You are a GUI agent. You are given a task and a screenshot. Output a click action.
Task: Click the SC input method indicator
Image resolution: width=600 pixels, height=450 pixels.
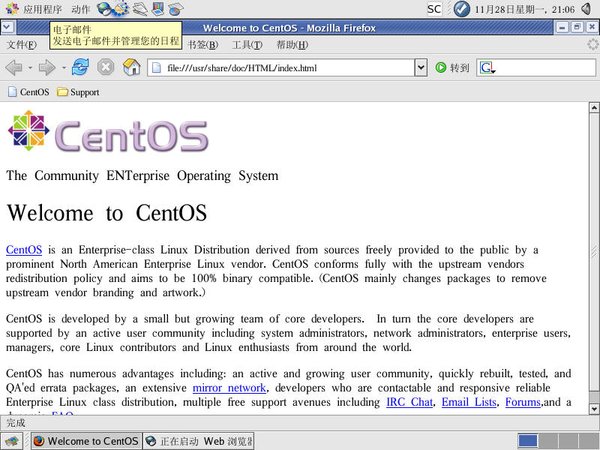coord(434,9)
